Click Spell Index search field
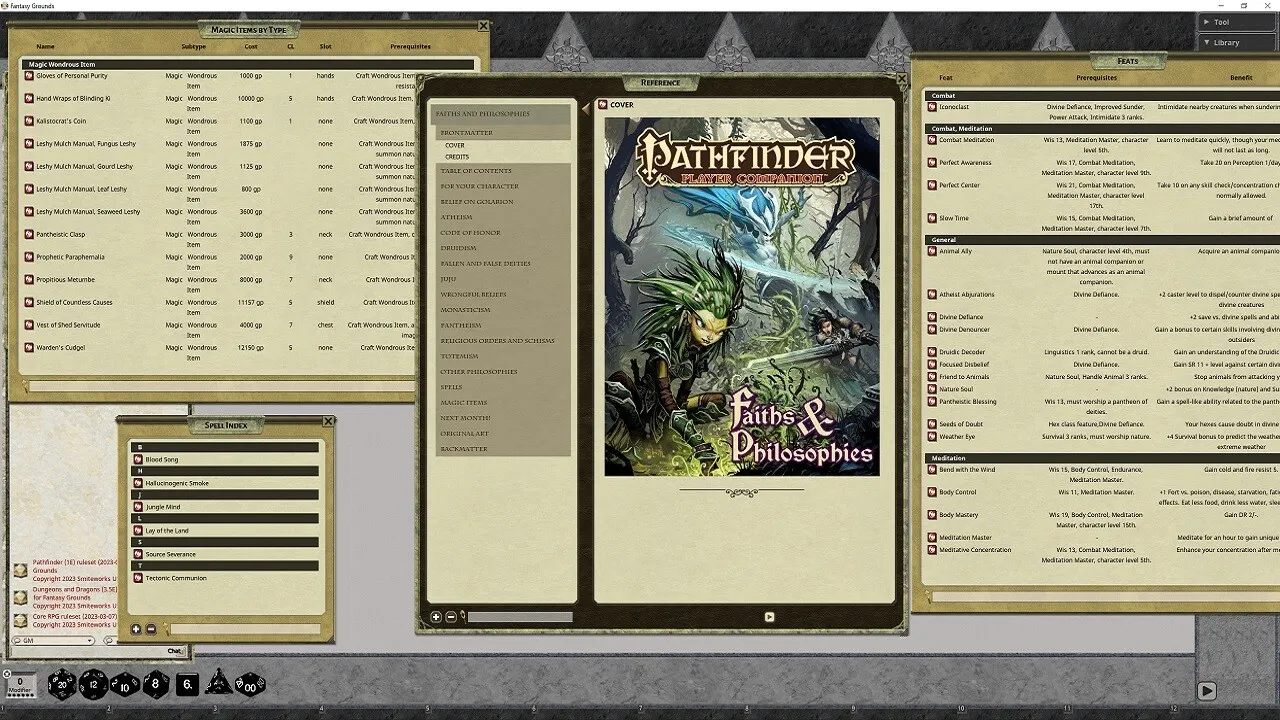The image size is (1280, 720). click(x=243, y=629)
